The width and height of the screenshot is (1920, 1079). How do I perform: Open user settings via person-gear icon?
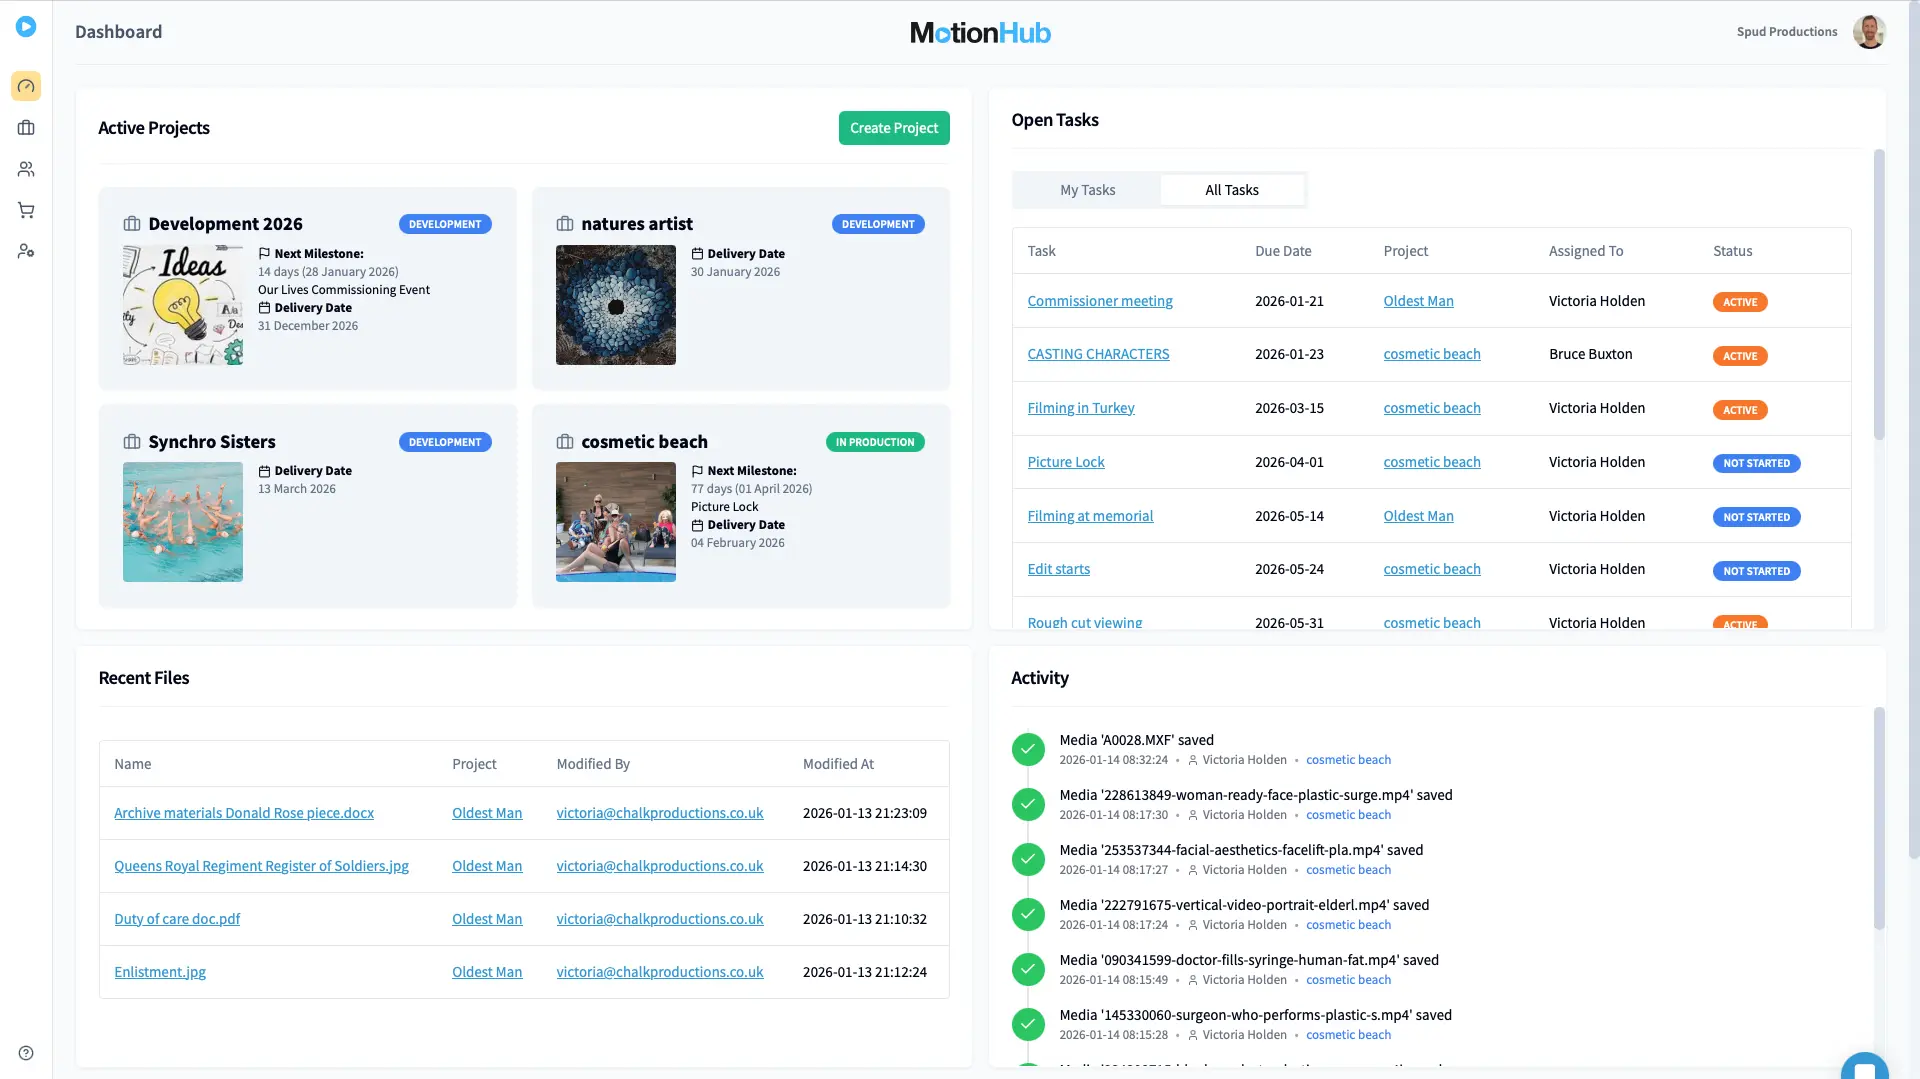pyautogui.click(x=26, y=251)
